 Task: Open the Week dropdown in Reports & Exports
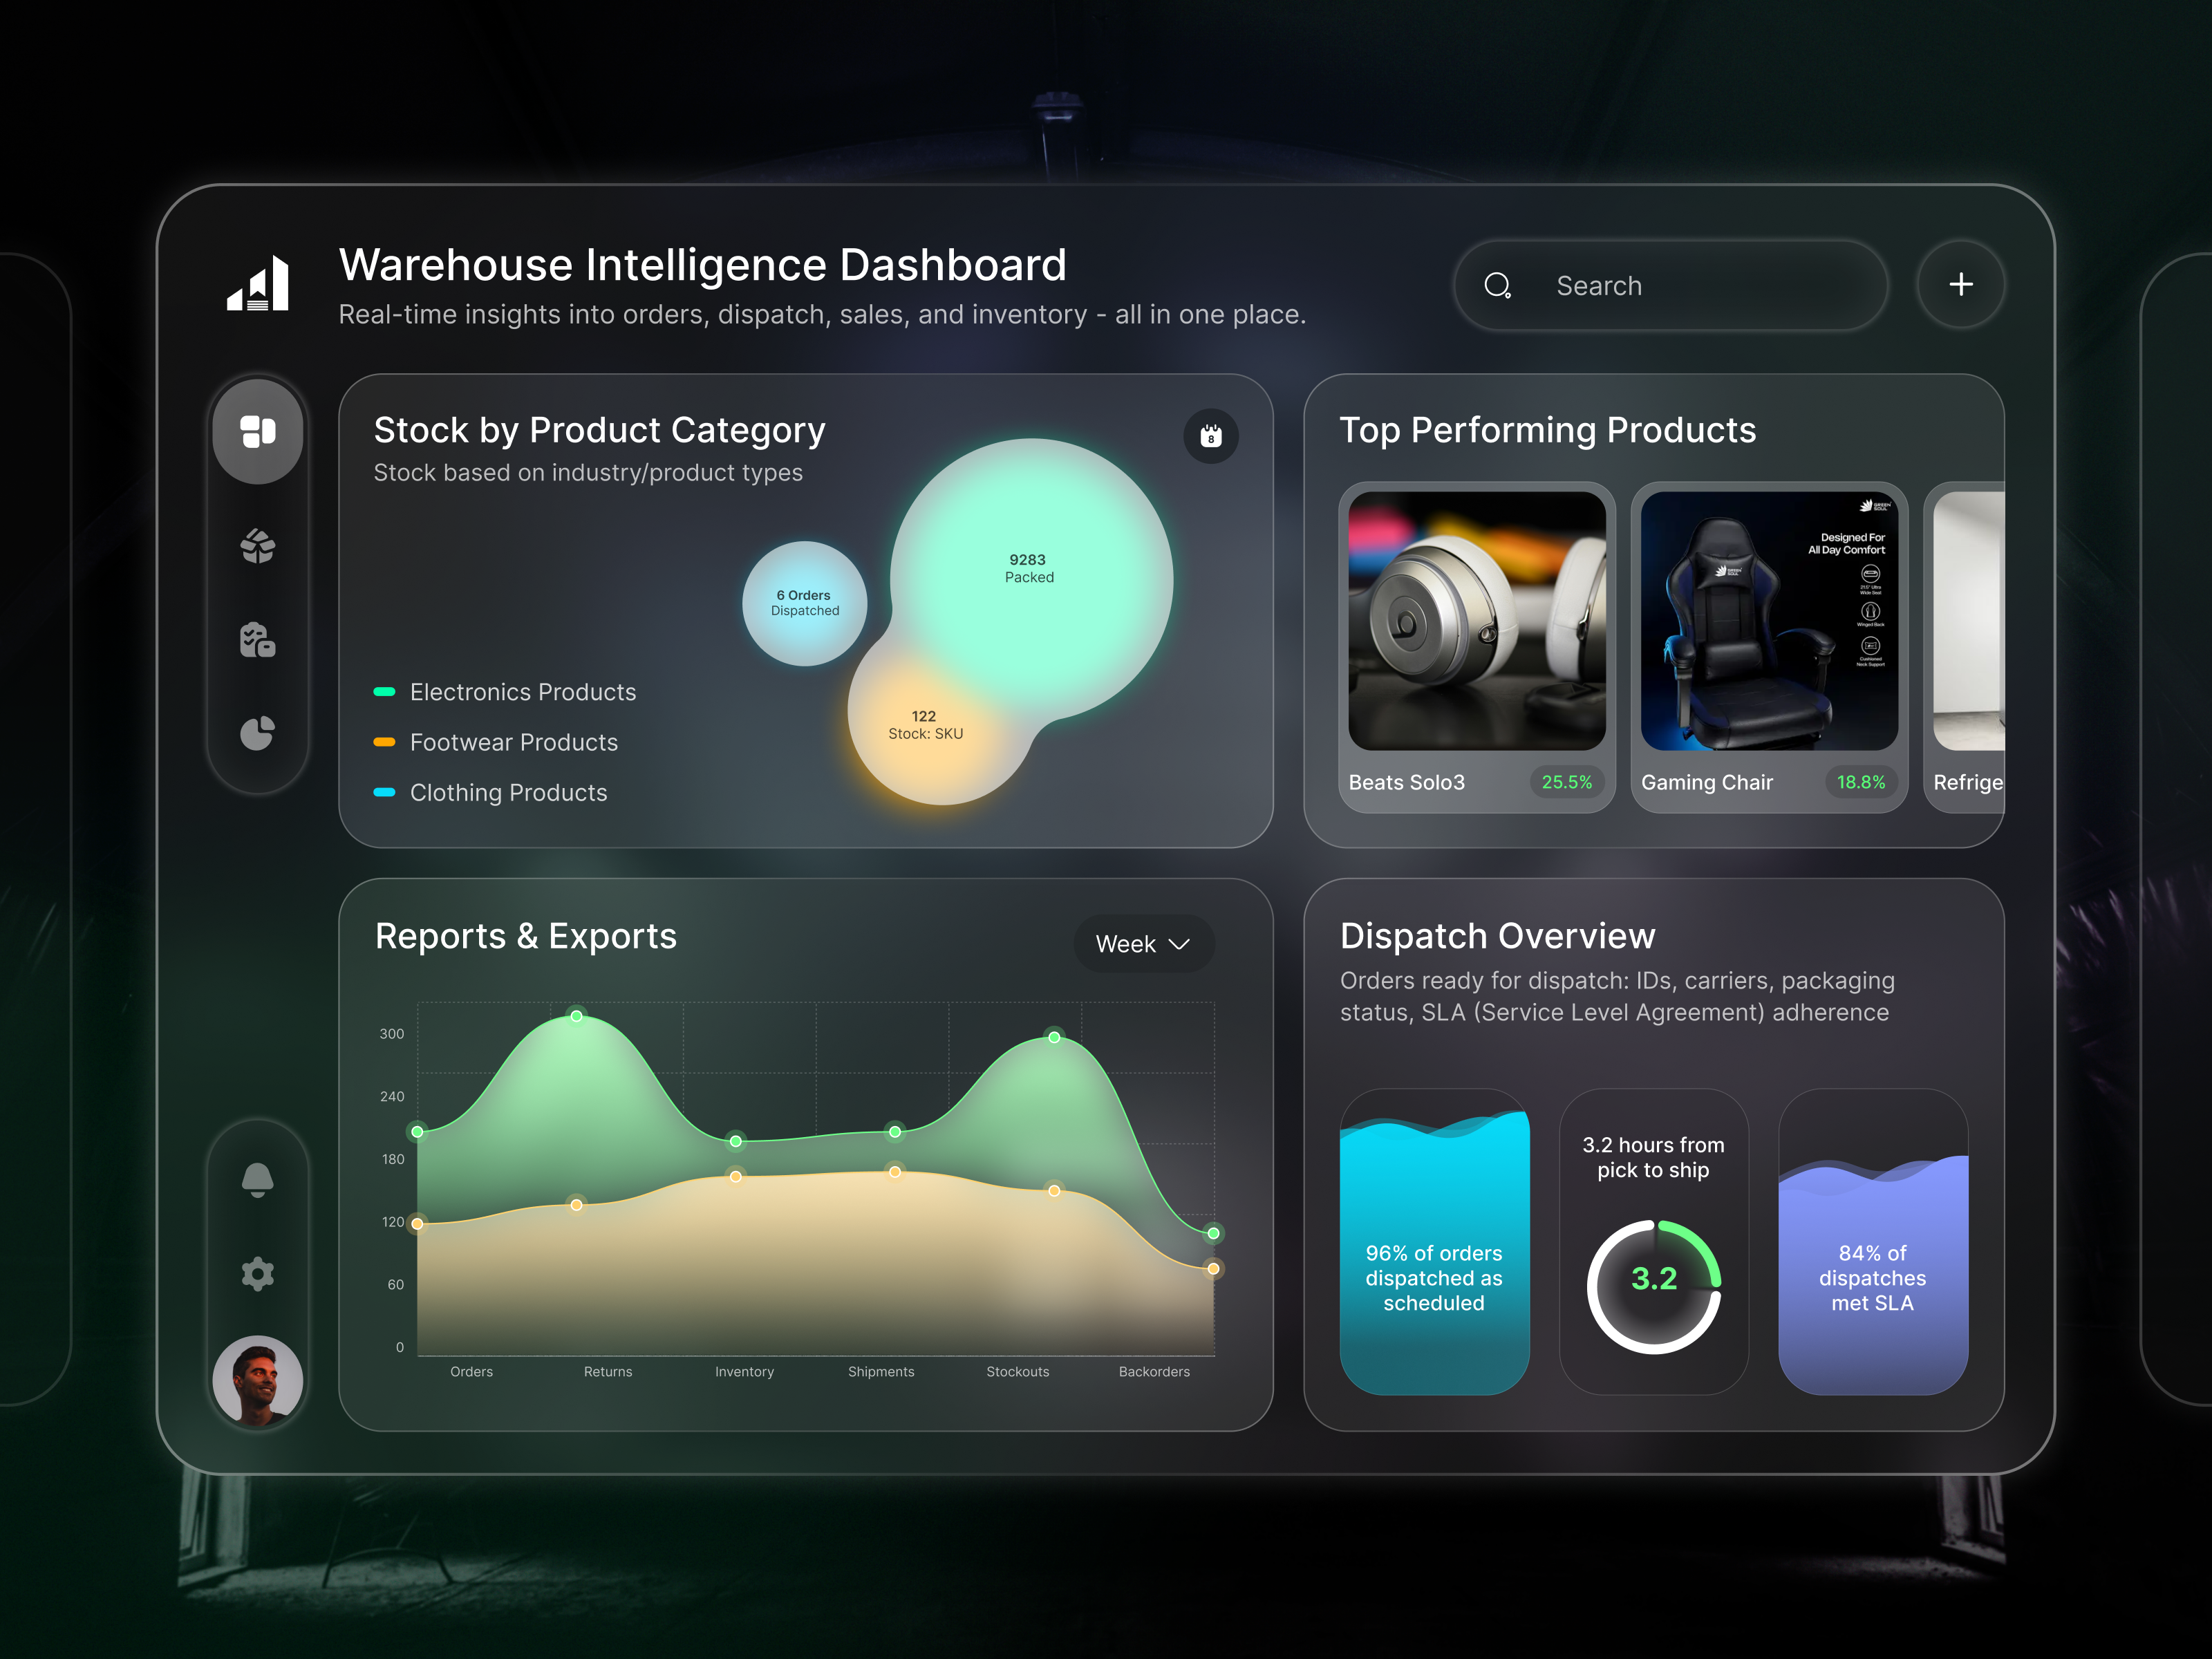(1143, 943)
